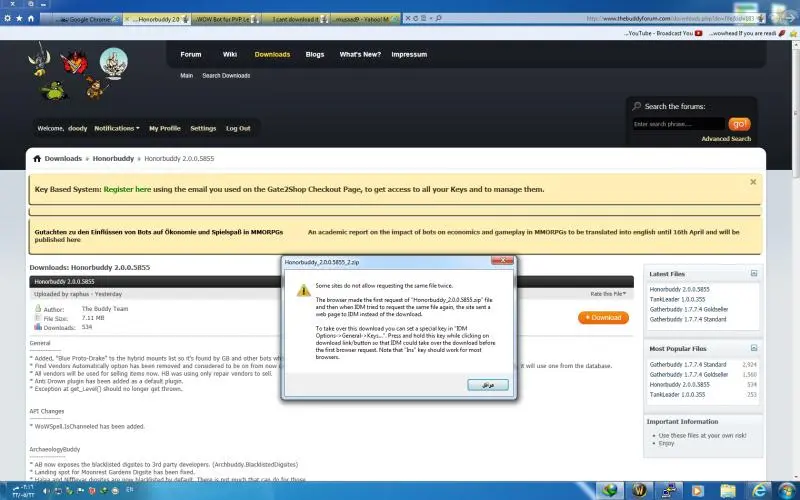Open the Rate this File dropdown
The width and height of the screenshot is (800, 500).
[608, 294]
